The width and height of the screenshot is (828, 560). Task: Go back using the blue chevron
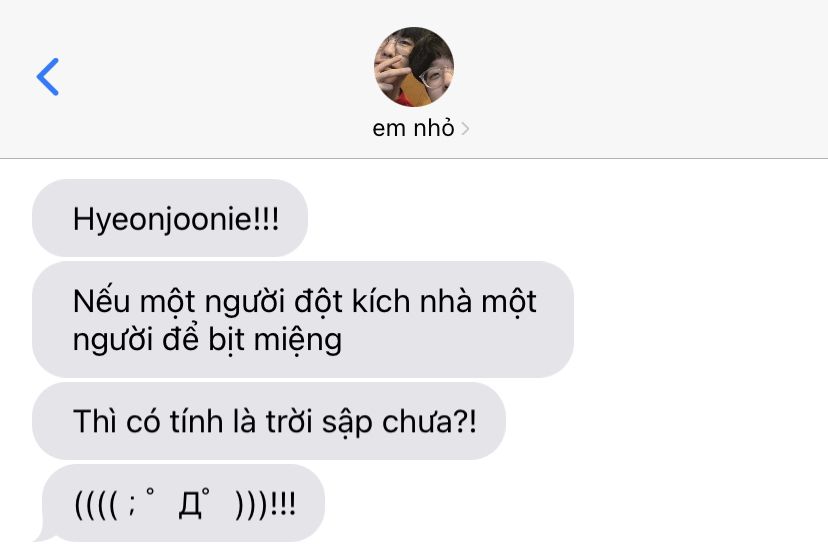click(48, 77)
